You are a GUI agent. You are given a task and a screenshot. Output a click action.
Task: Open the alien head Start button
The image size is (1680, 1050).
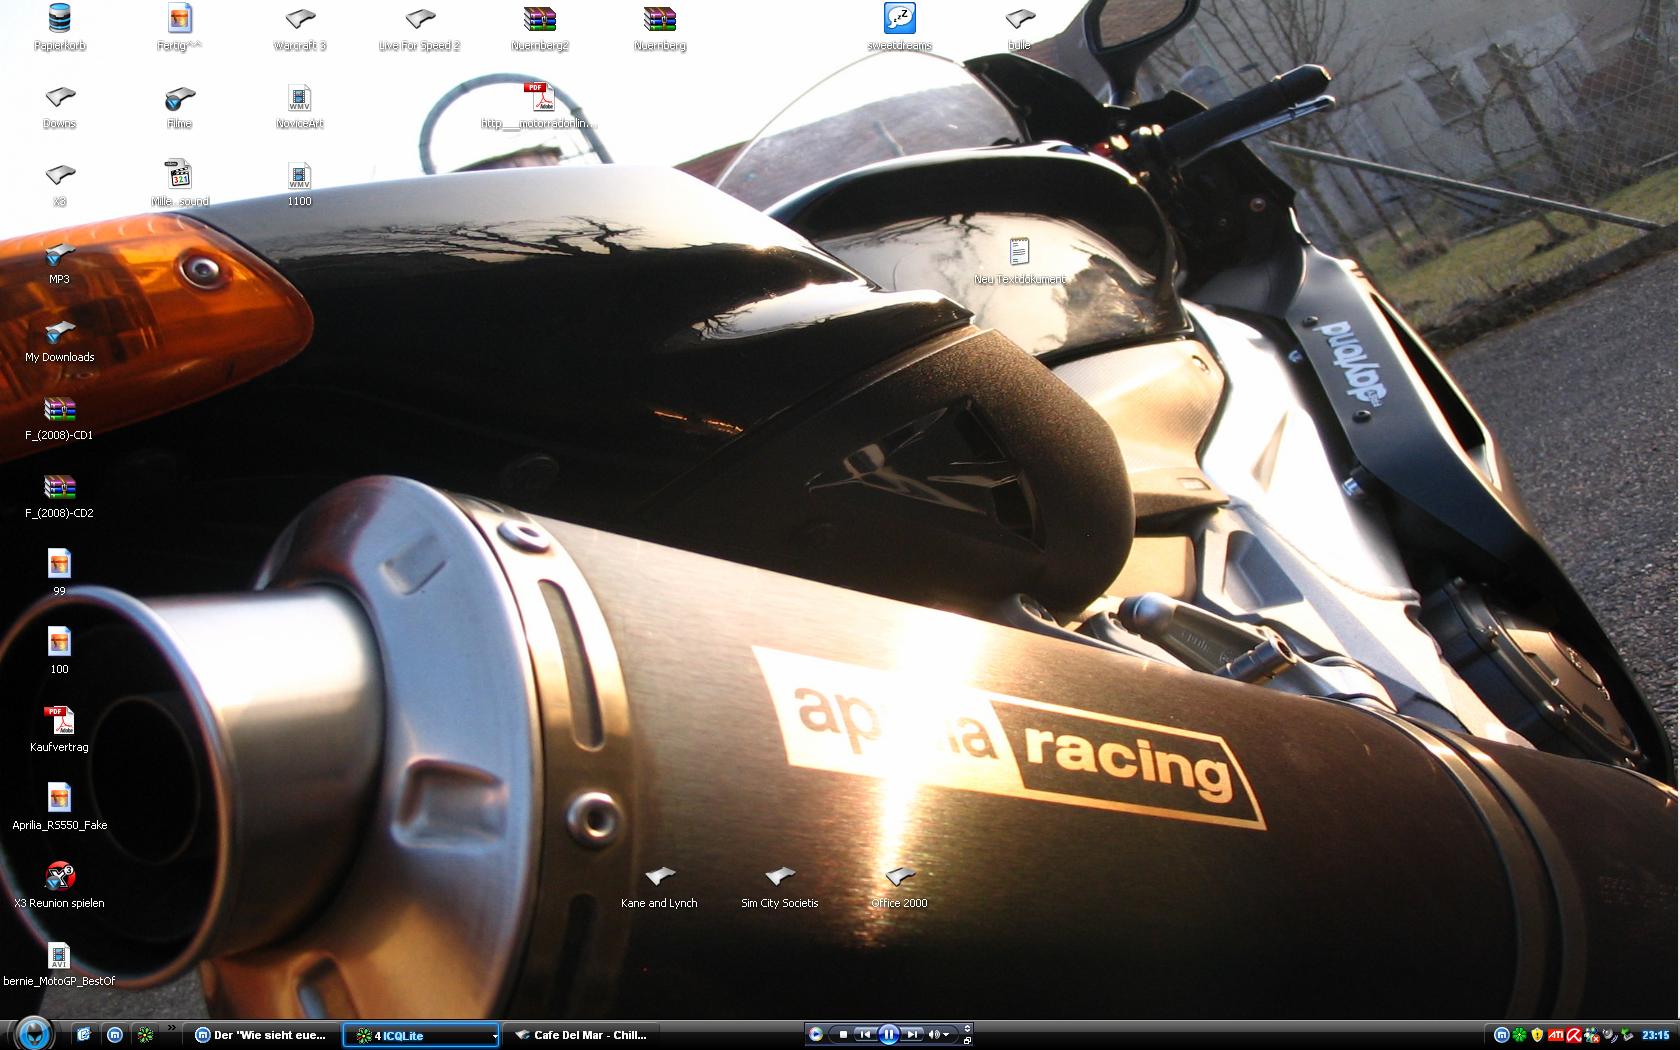pyautogui.click(x=33, y=1033)
